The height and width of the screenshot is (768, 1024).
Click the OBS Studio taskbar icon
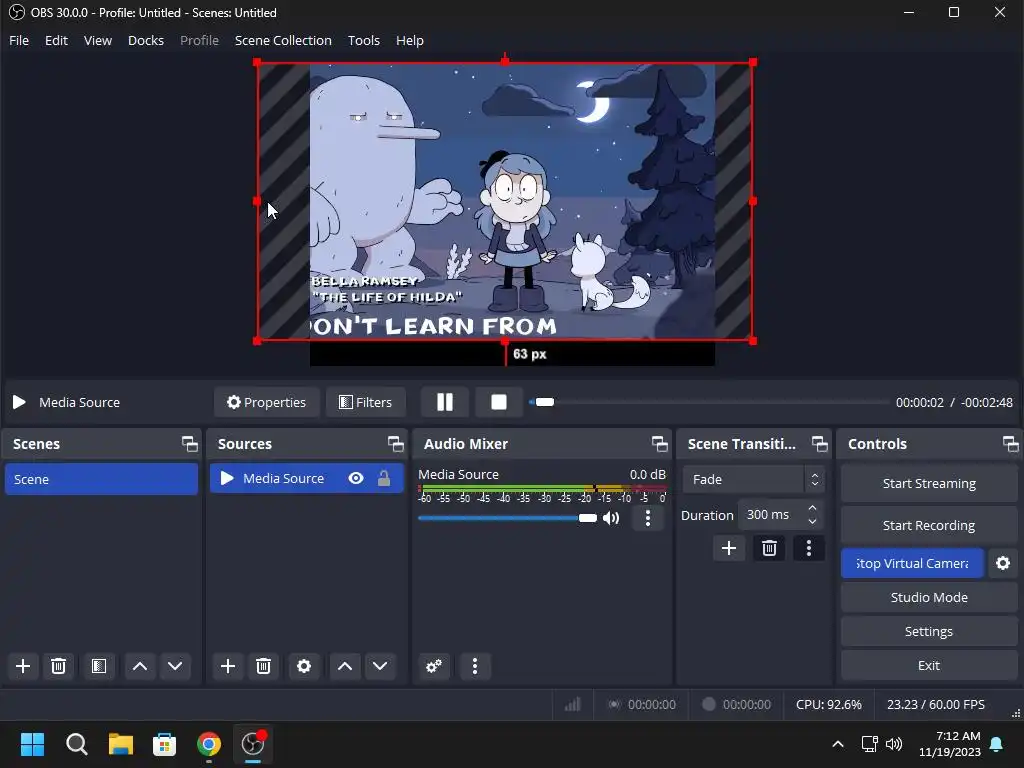253,744
